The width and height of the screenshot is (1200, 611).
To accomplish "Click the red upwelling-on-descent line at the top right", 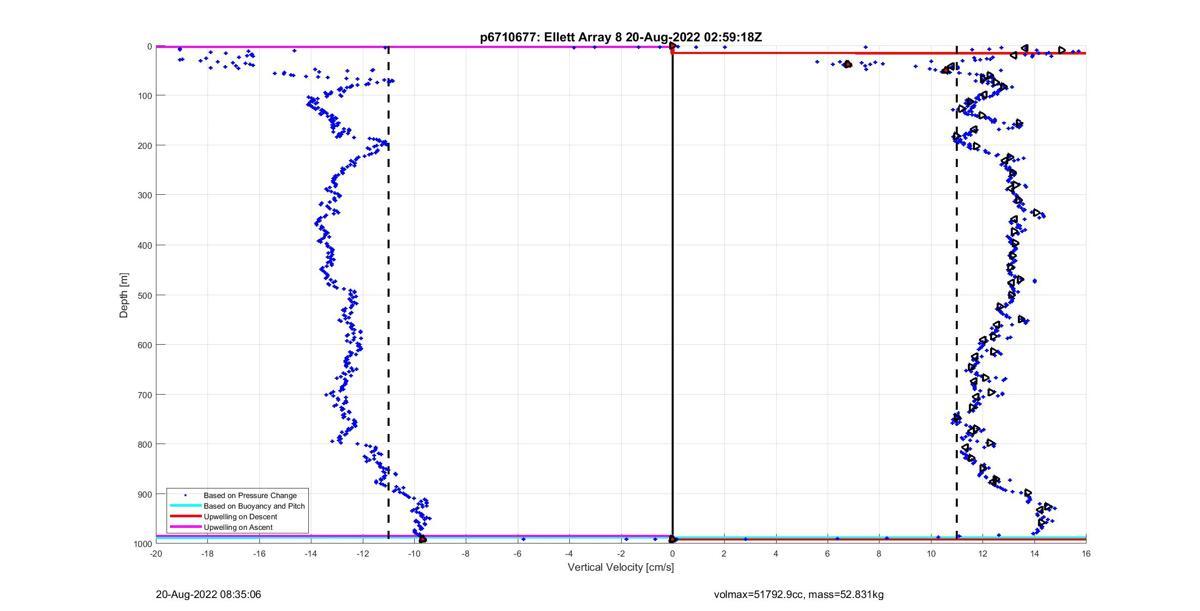I will point(879,53).
